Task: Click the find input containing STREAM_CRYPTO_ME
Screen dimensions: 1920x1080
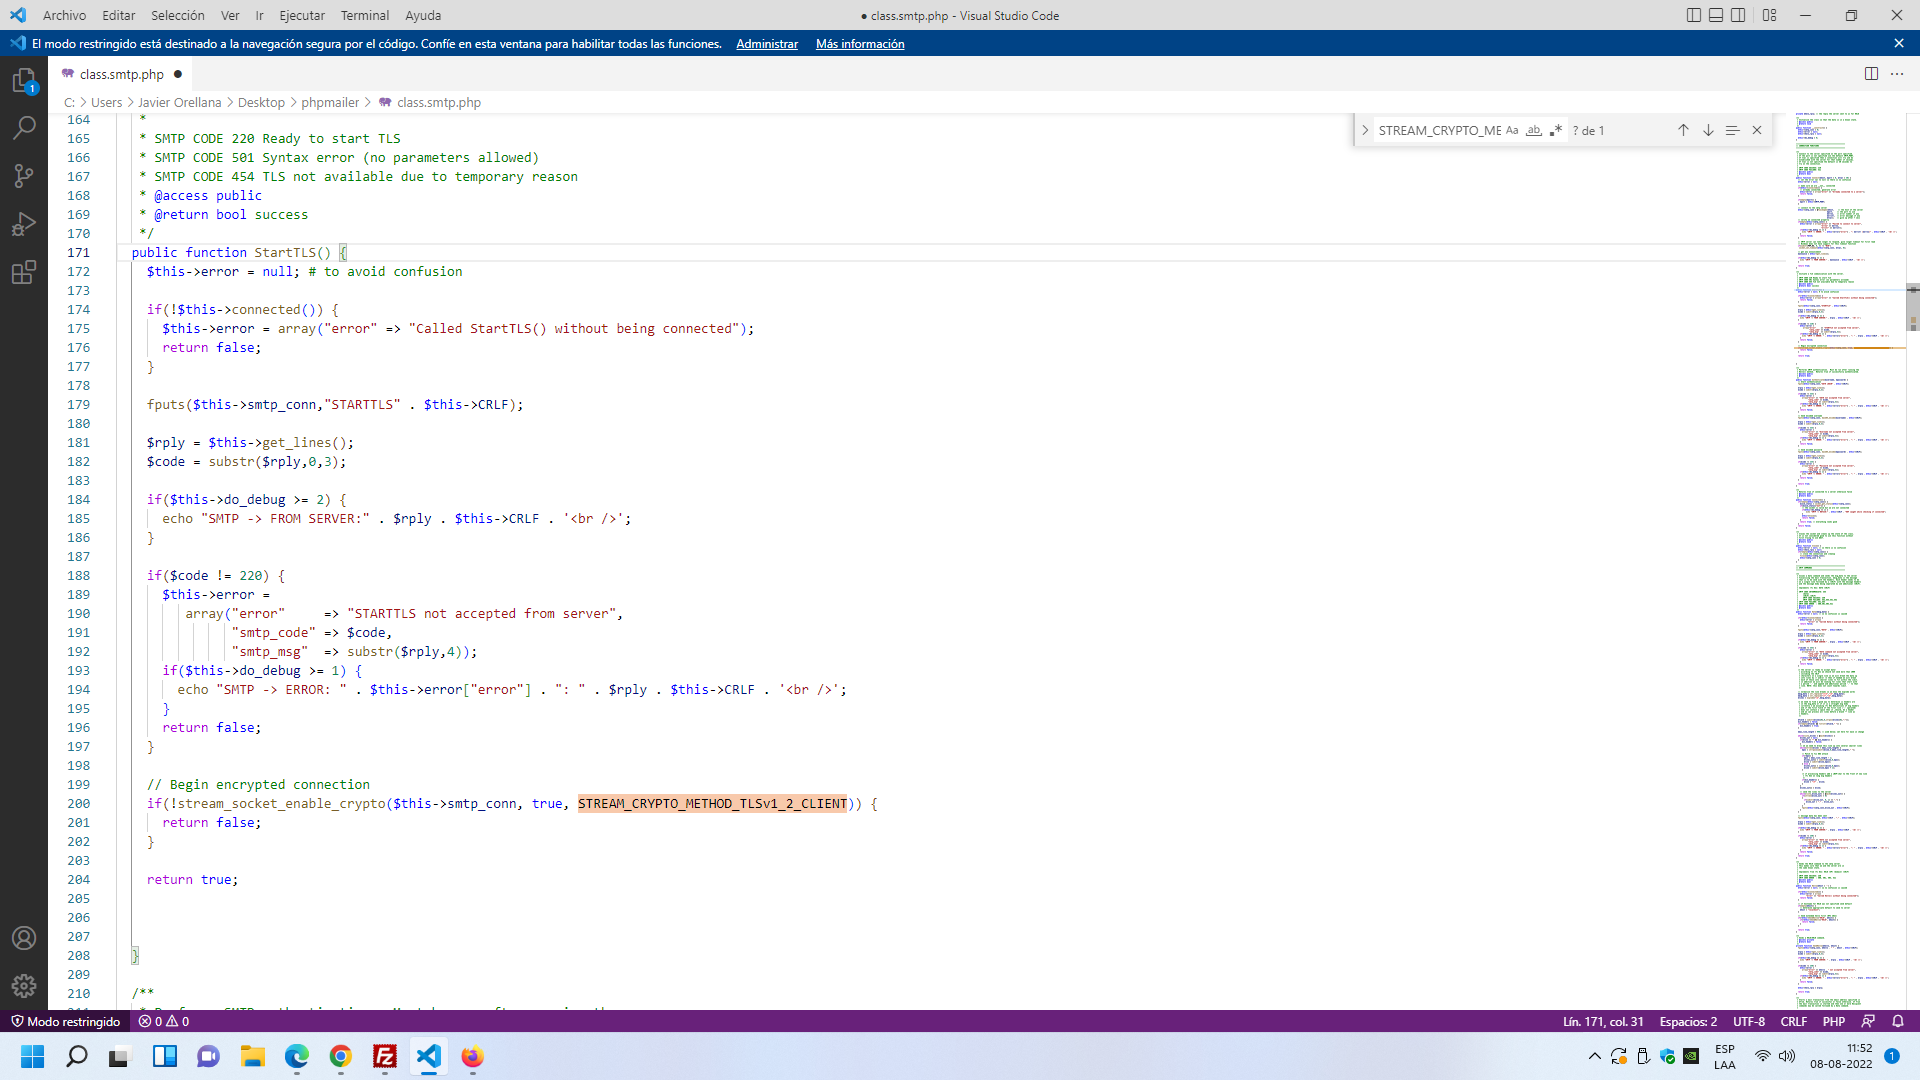Action: pos(1439,130)
